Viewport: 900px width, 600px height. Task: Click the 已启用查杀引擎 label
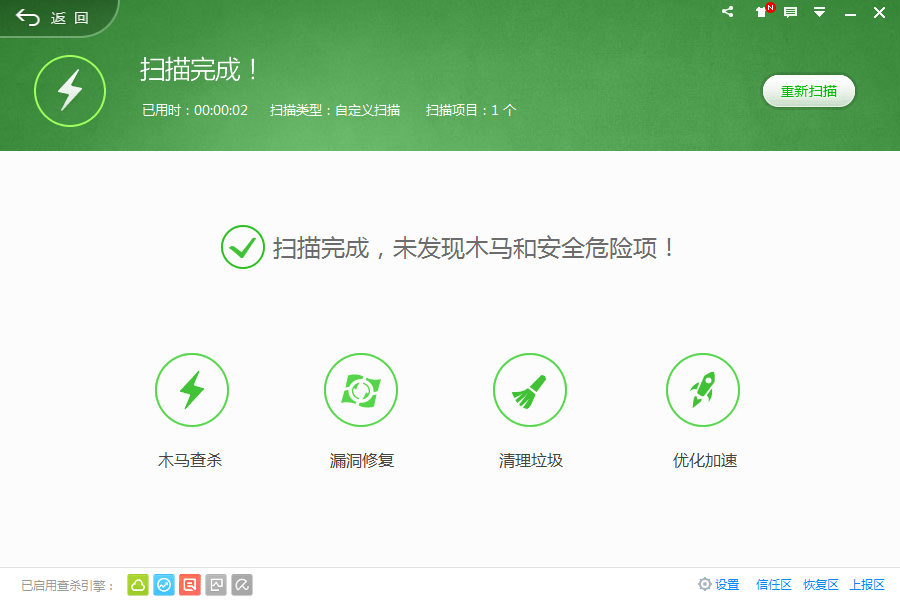(68, 586)
